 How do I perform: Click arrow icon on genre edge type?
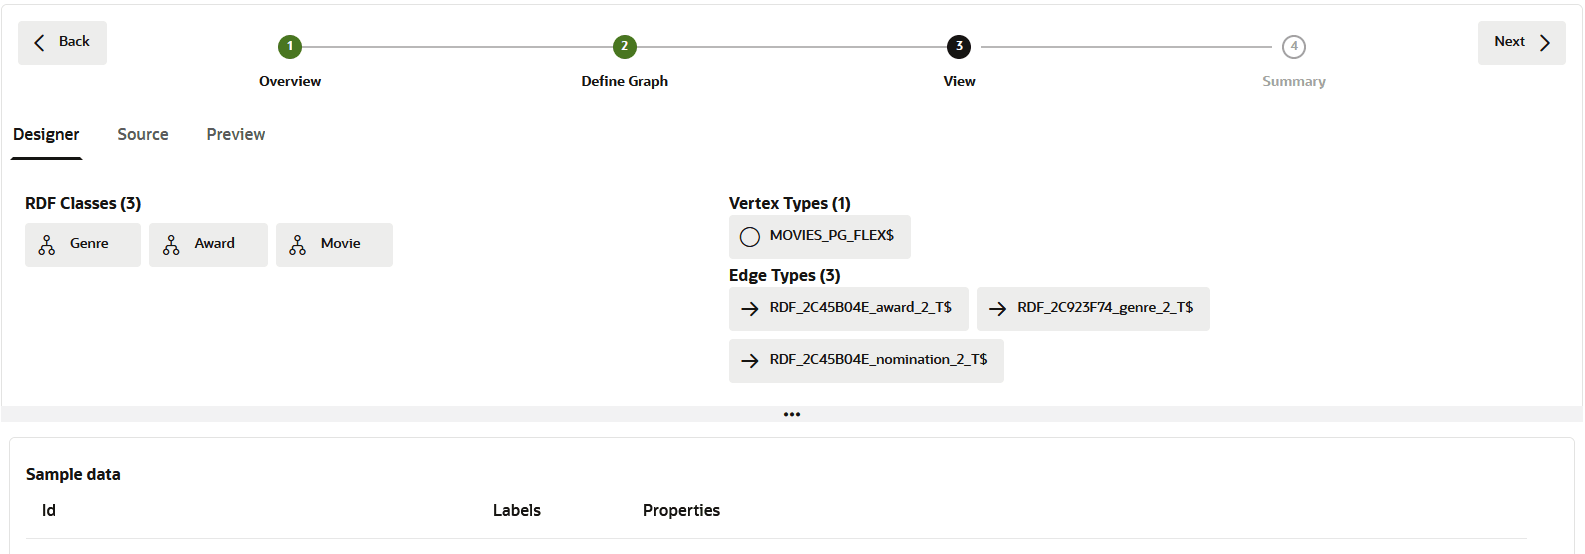coord(998,309)
